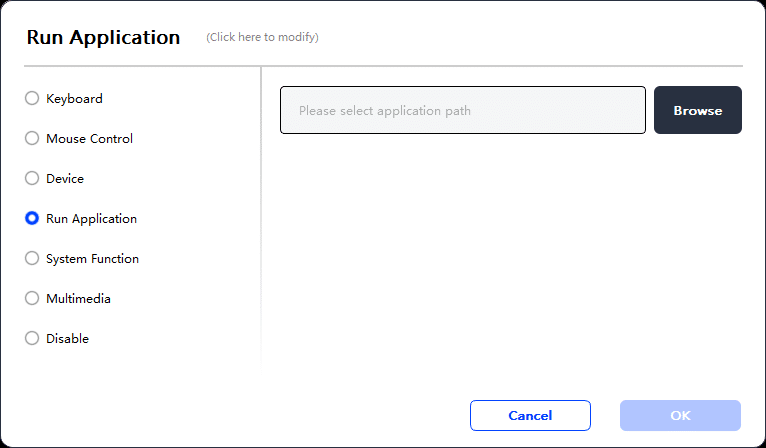766x448 pixels.
Task: Confirm with the OK button
Action: point(680,416)
